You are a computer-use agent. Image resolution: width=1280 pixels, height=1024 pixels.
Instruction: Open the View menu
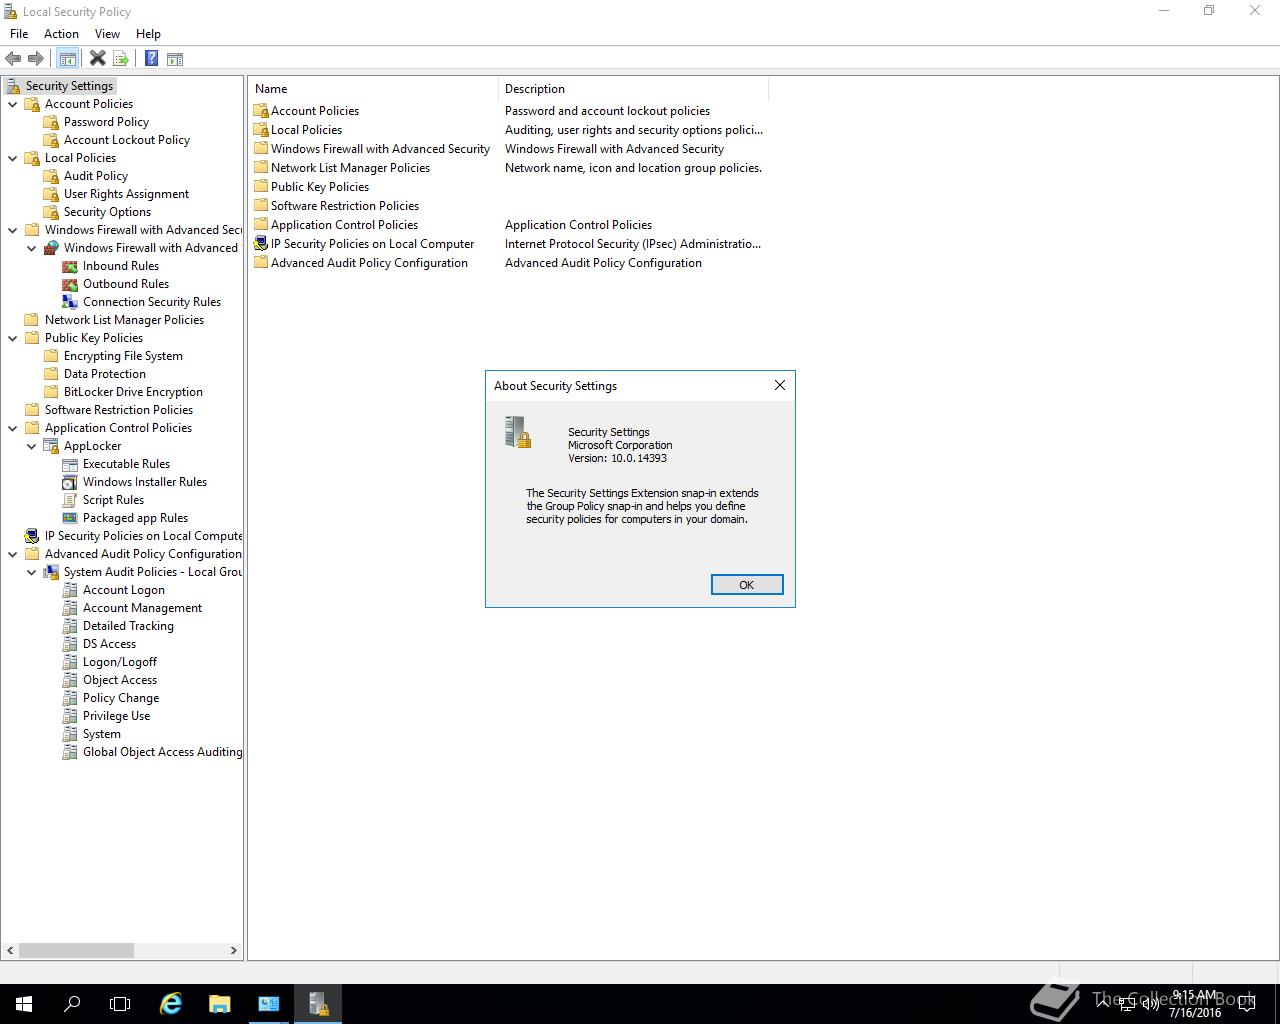coord(107,34)
